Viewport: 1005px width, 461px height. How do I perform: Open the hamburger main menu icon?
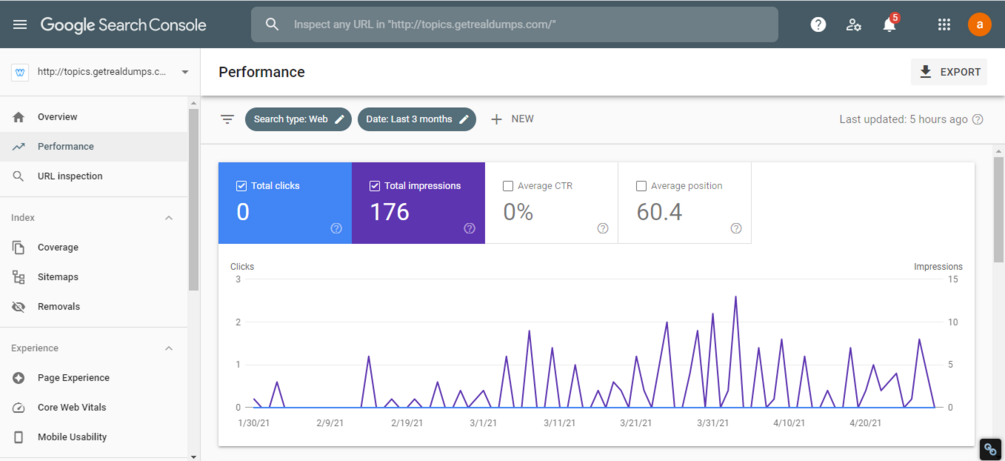[x=21, y=24]
